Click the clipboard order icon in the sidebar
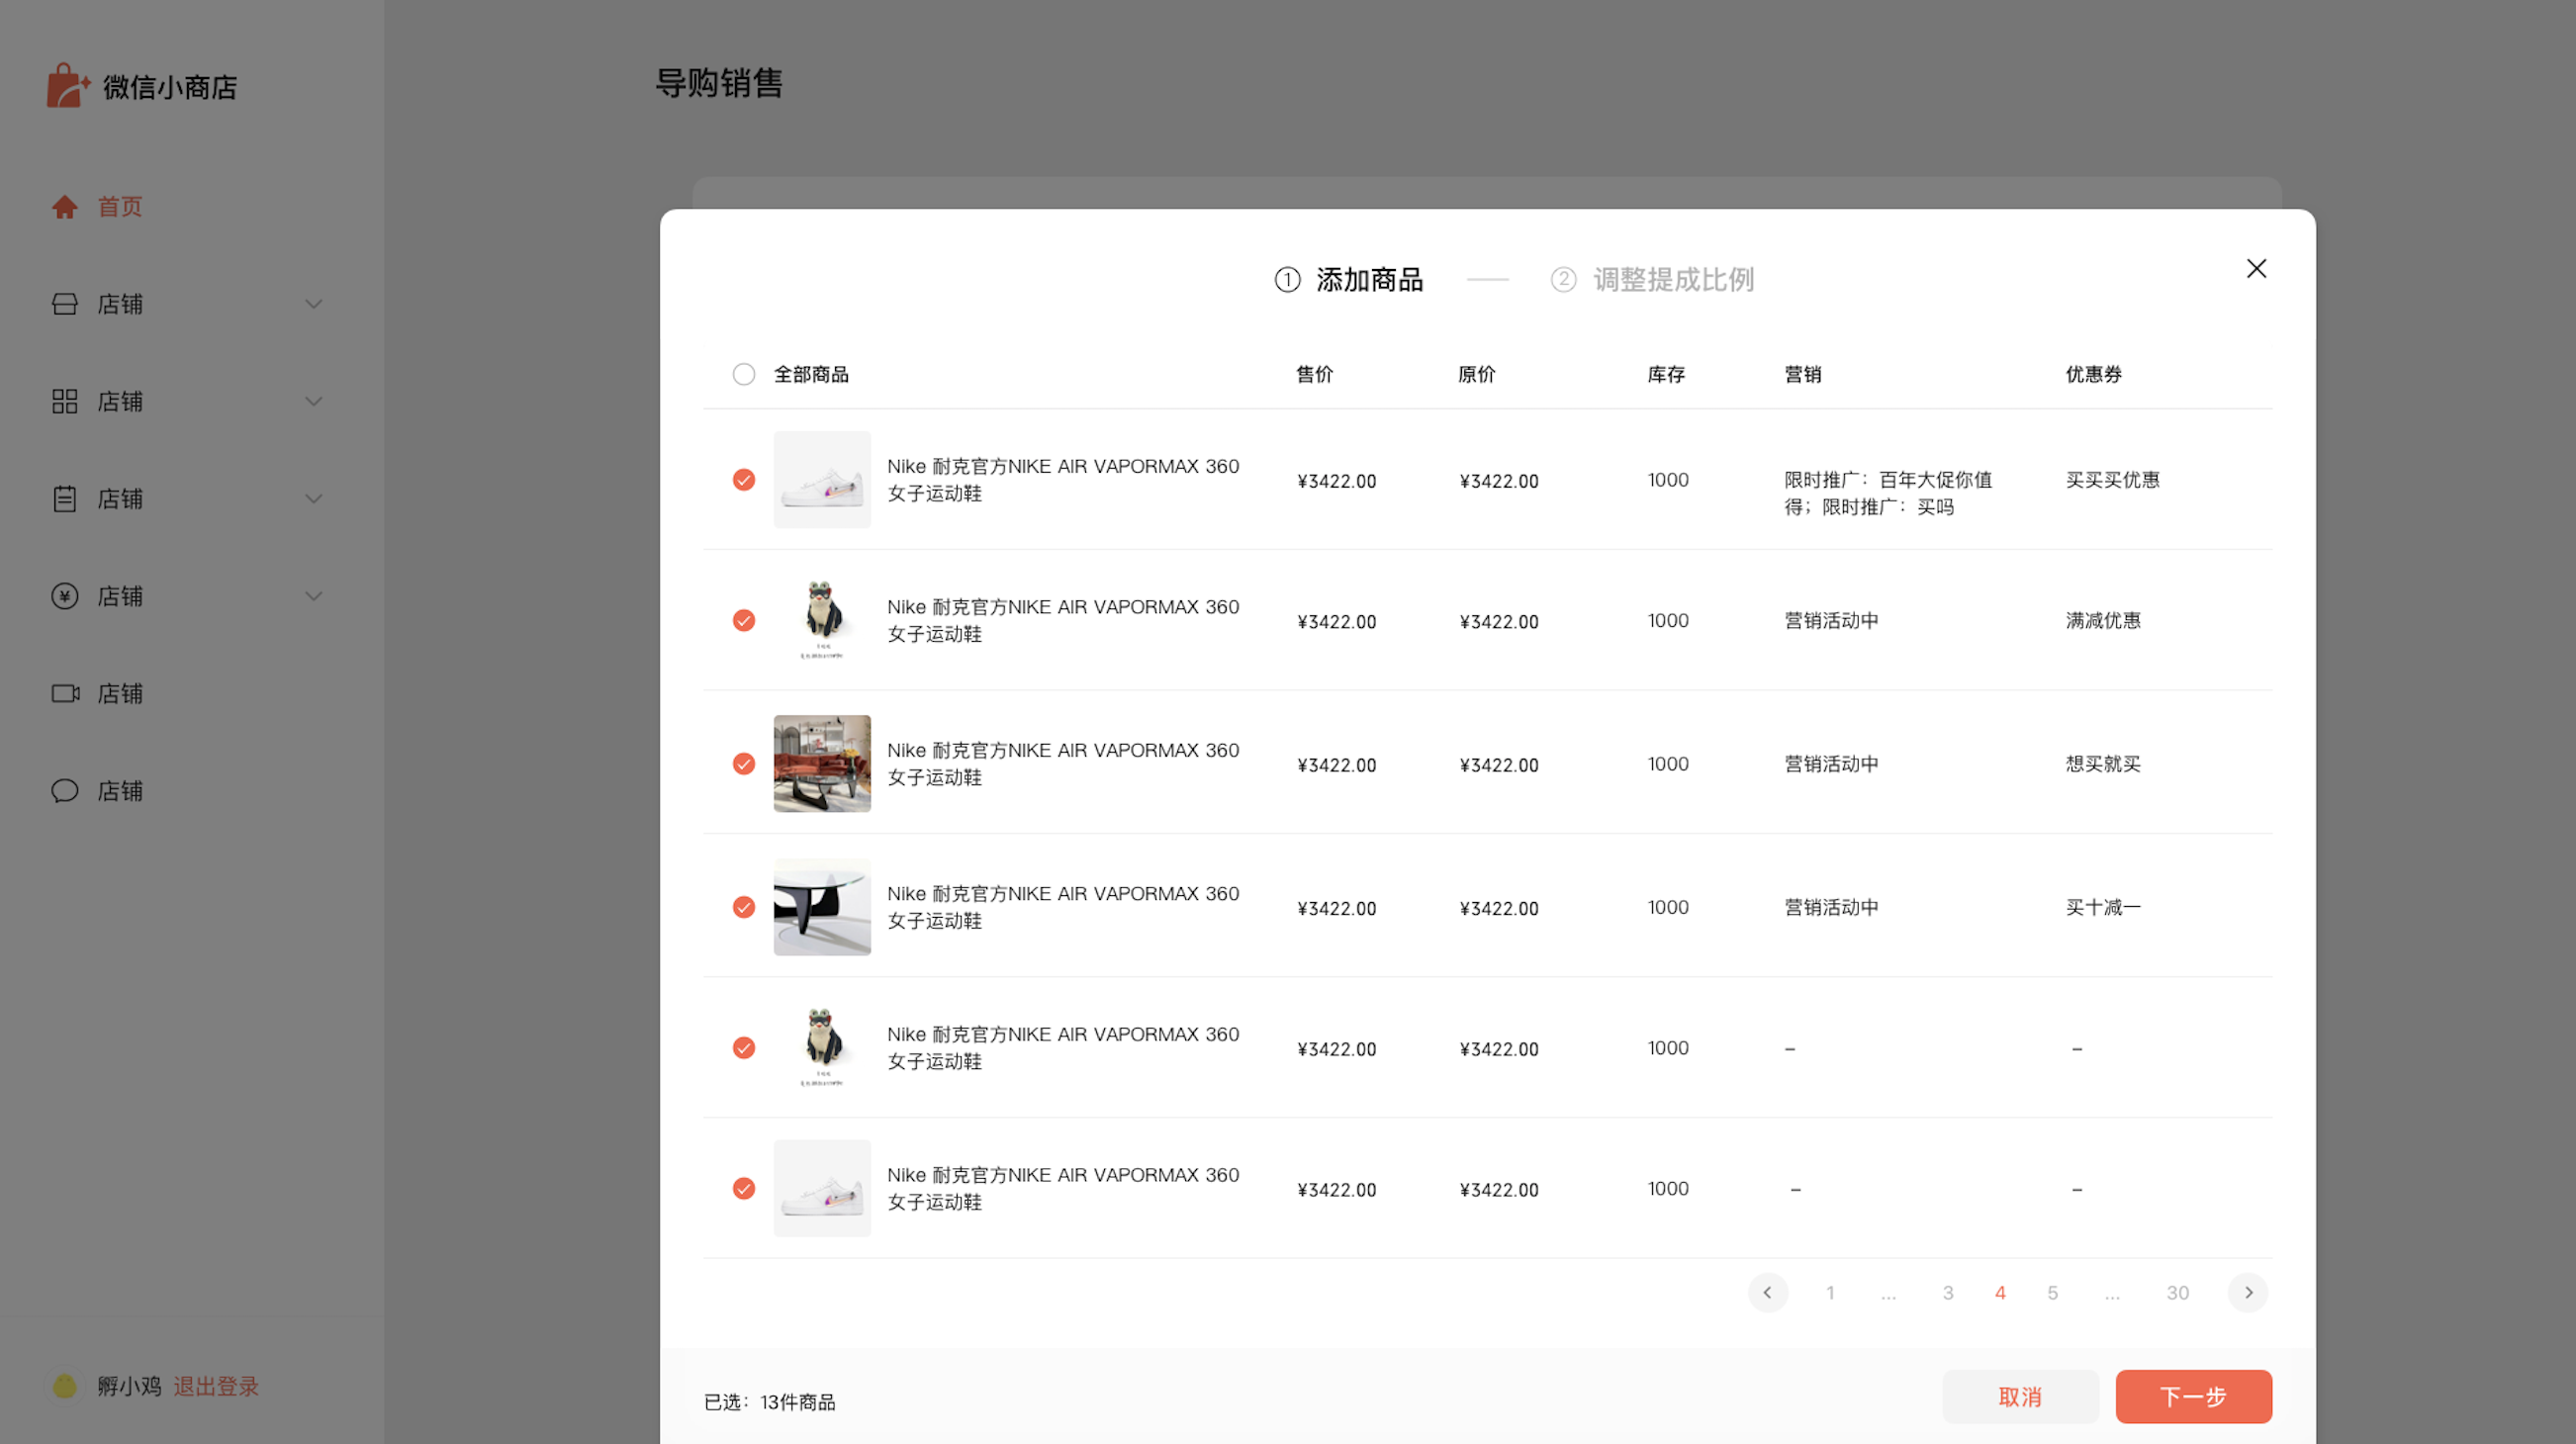The width and height of the screenshot is (2576, 1444). click(65, 498)
